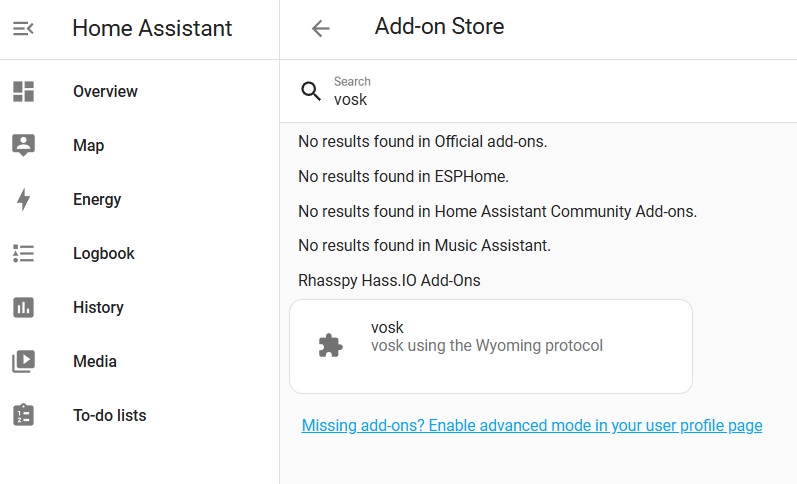
Task: Click the Media play-box icon
Action: tap(23, 361)
